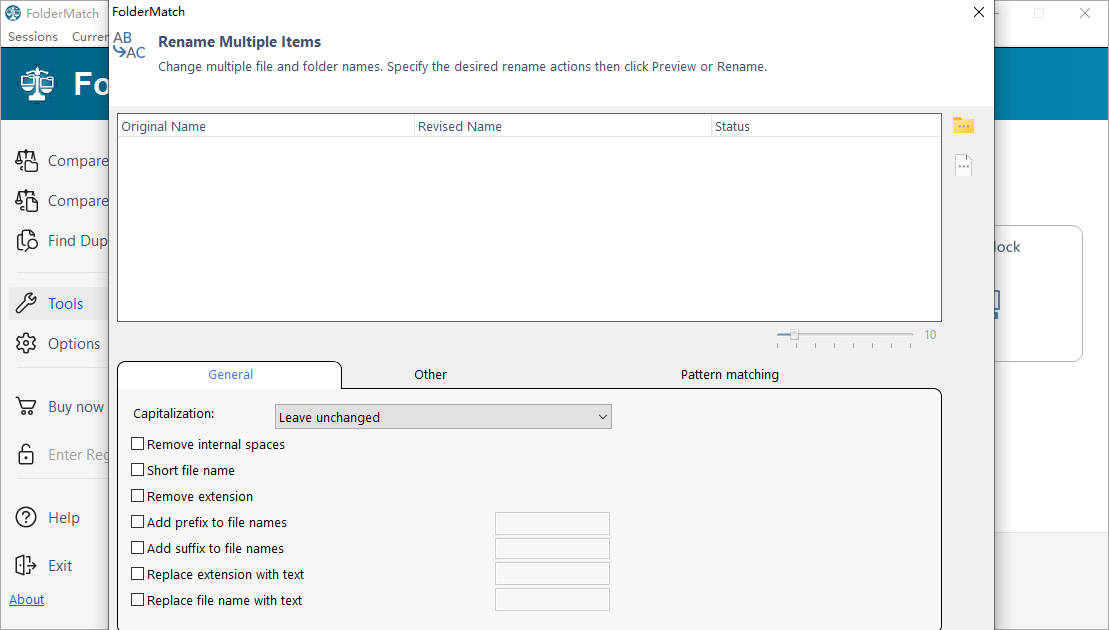Click the Find Duplicates magnifier icon
This screenshot has height=630, width=1109.
27,240
